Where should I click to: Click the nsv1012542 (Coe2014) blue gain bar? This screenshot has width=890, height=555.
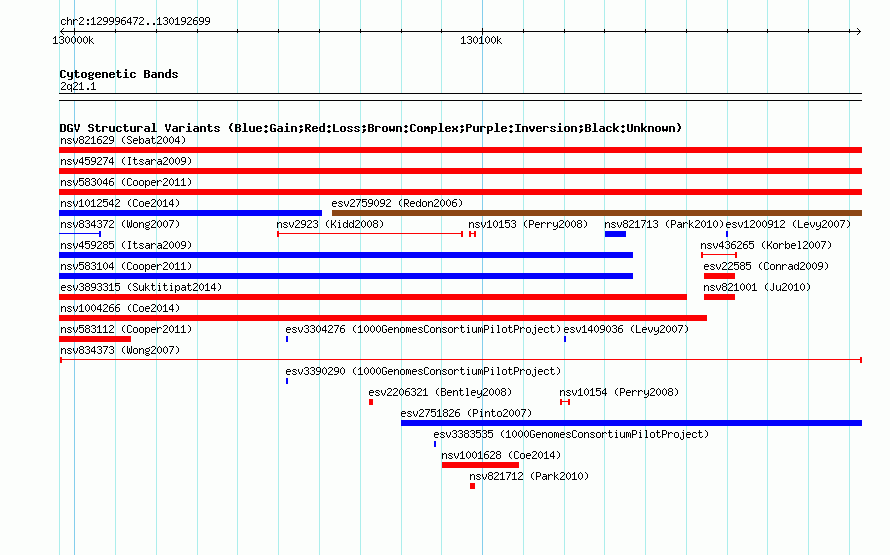[190, 213]
